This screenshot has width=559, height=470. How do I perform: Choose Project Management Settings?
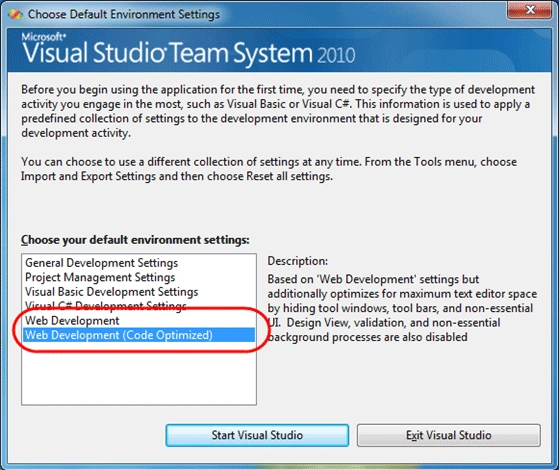[139, 277]
